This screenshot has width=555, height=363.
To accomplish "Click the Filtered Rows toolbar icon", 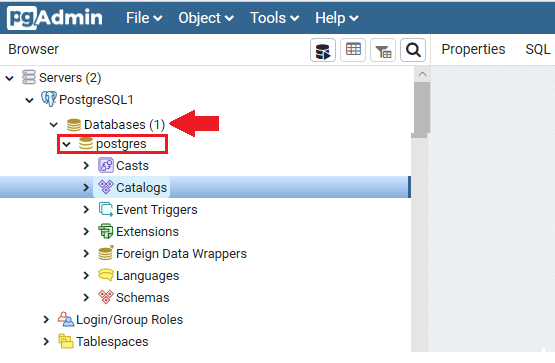I will tap(383, 50).
